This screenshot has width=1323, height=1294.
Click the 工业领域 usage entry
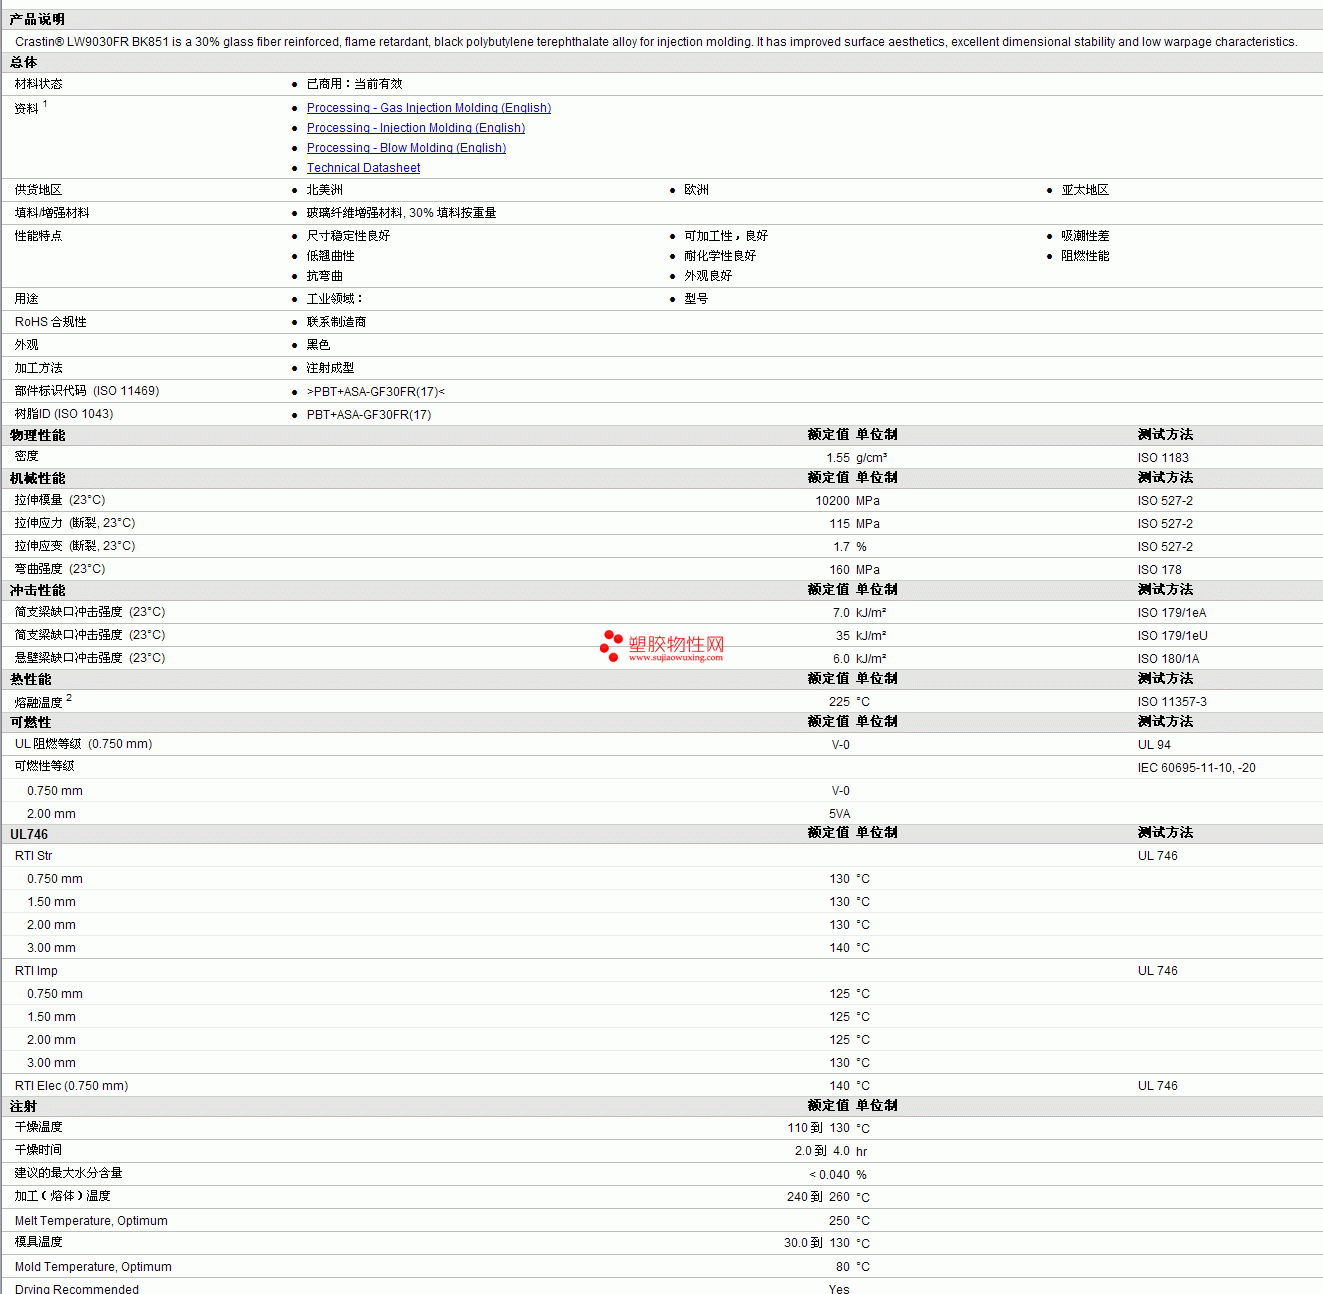click(x=334, y=299)
